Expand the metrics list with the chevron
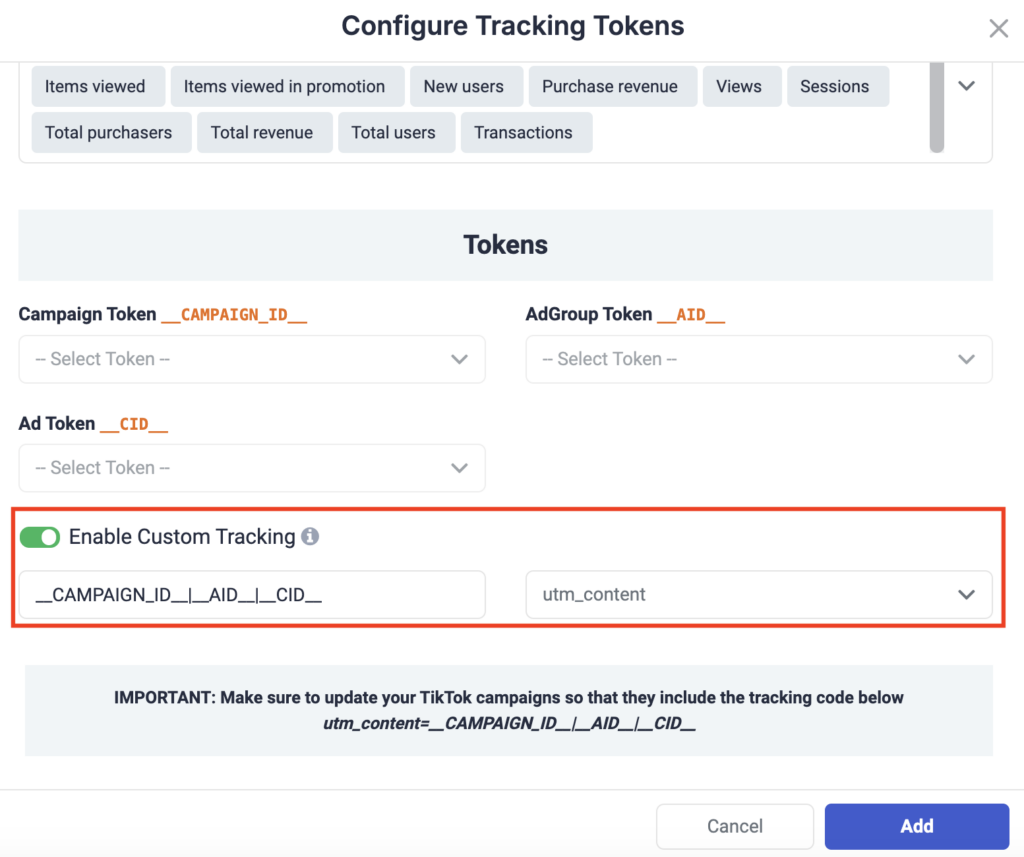 [966, 86]
